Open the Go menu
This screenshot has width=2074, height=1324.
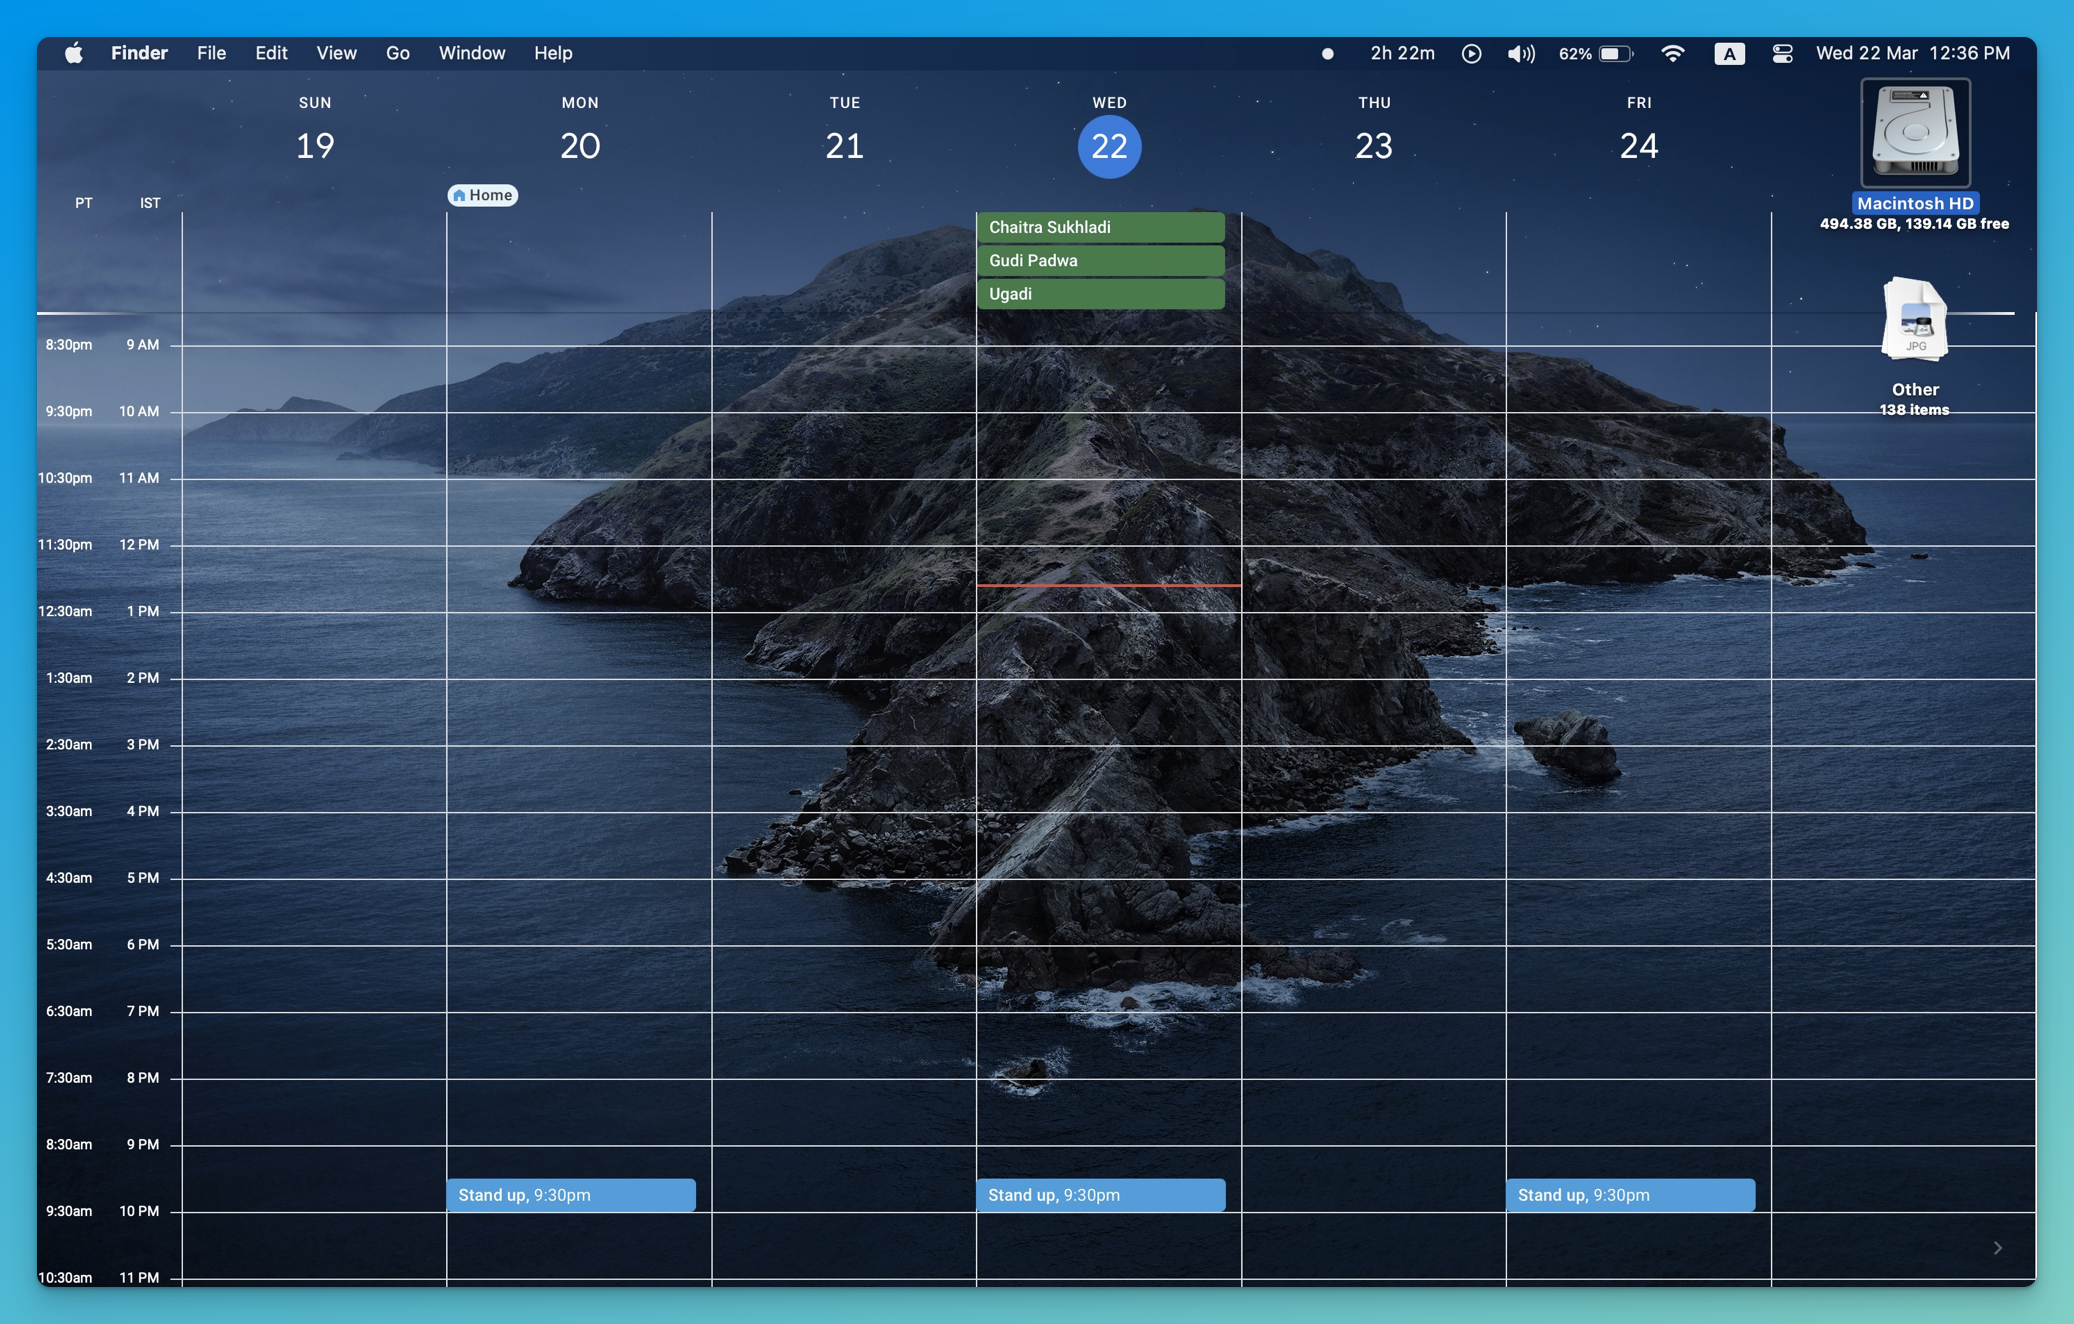click(x=397, y=53)
